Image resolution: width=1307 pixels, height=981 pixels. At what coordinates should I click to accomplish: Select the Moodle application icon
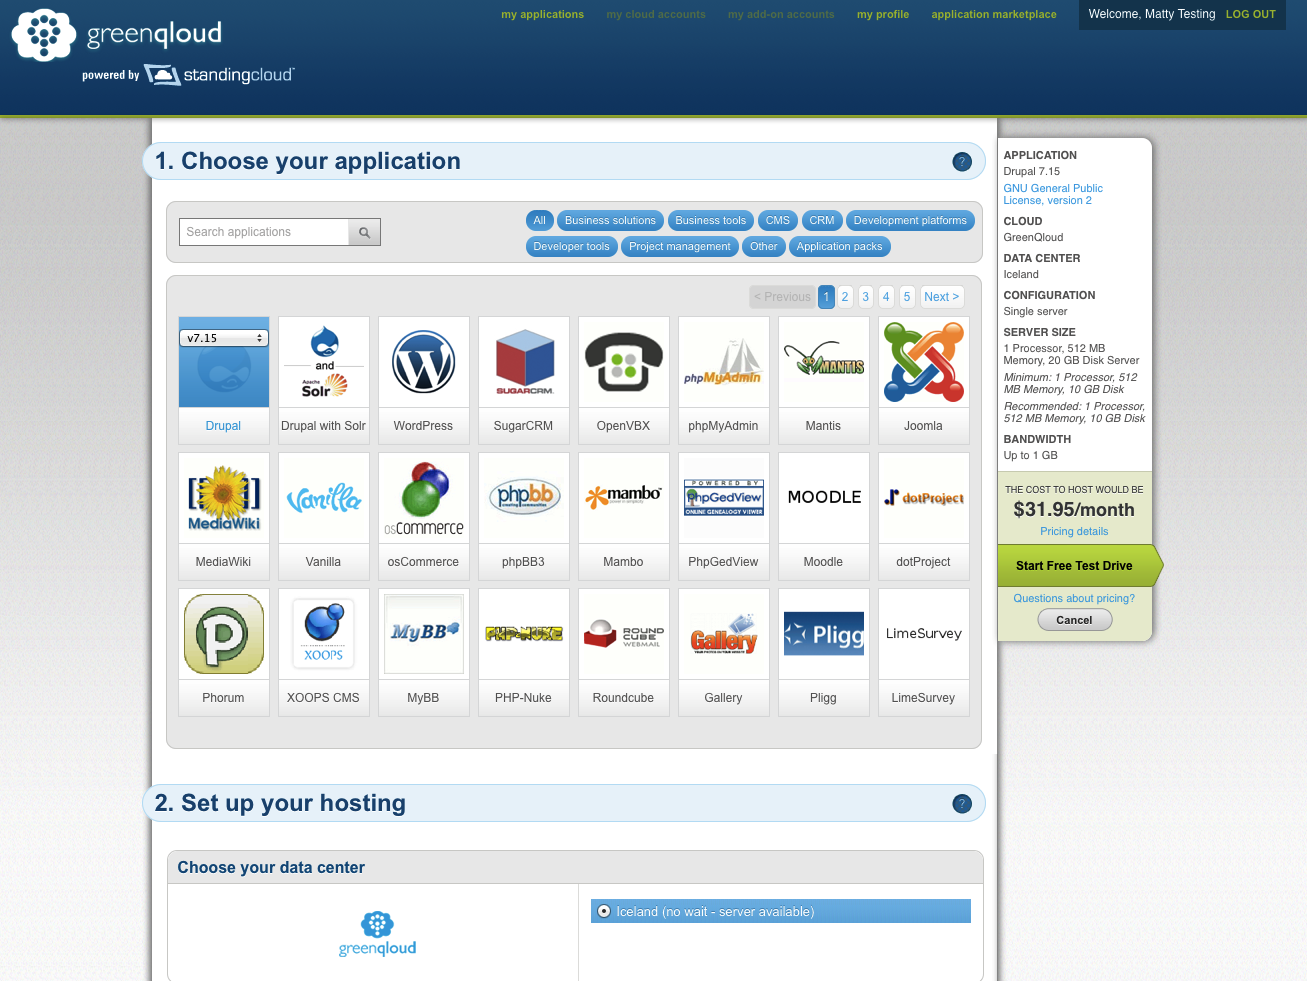824,498
